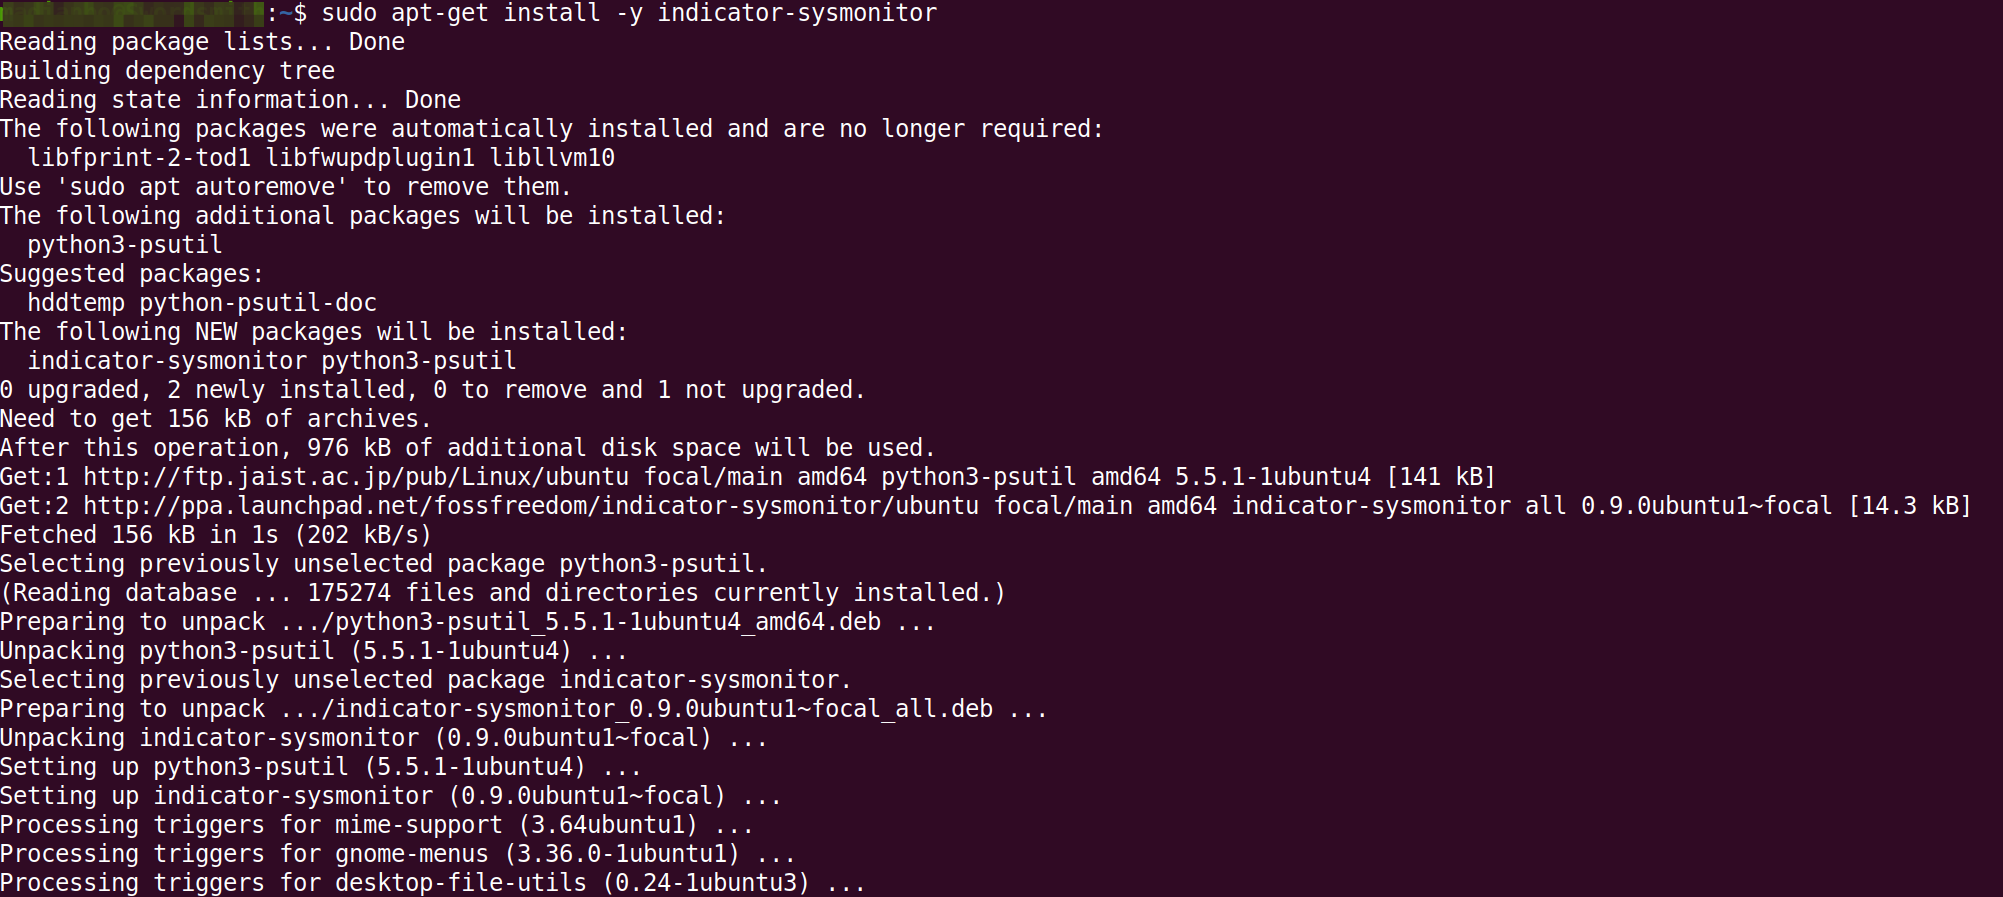Image resolution: width=2003 pixels, height=897 pixels.
Task: Click the '[14.3 kB]' size text
Action: pos(1910,506)
